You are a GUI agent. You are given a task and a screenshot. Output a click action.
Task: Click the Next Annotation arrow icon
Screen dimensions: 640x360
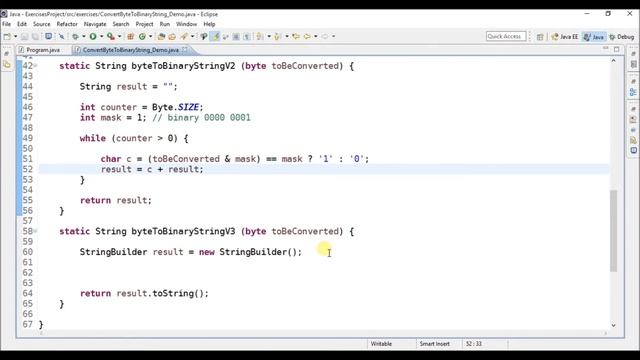(260, 36)
